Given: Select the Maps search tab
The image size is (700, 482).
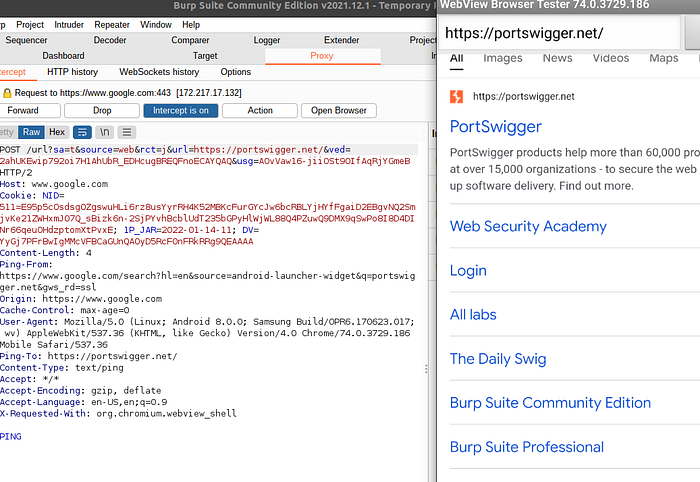Looking at the screenshot, I should pos(664,58).
